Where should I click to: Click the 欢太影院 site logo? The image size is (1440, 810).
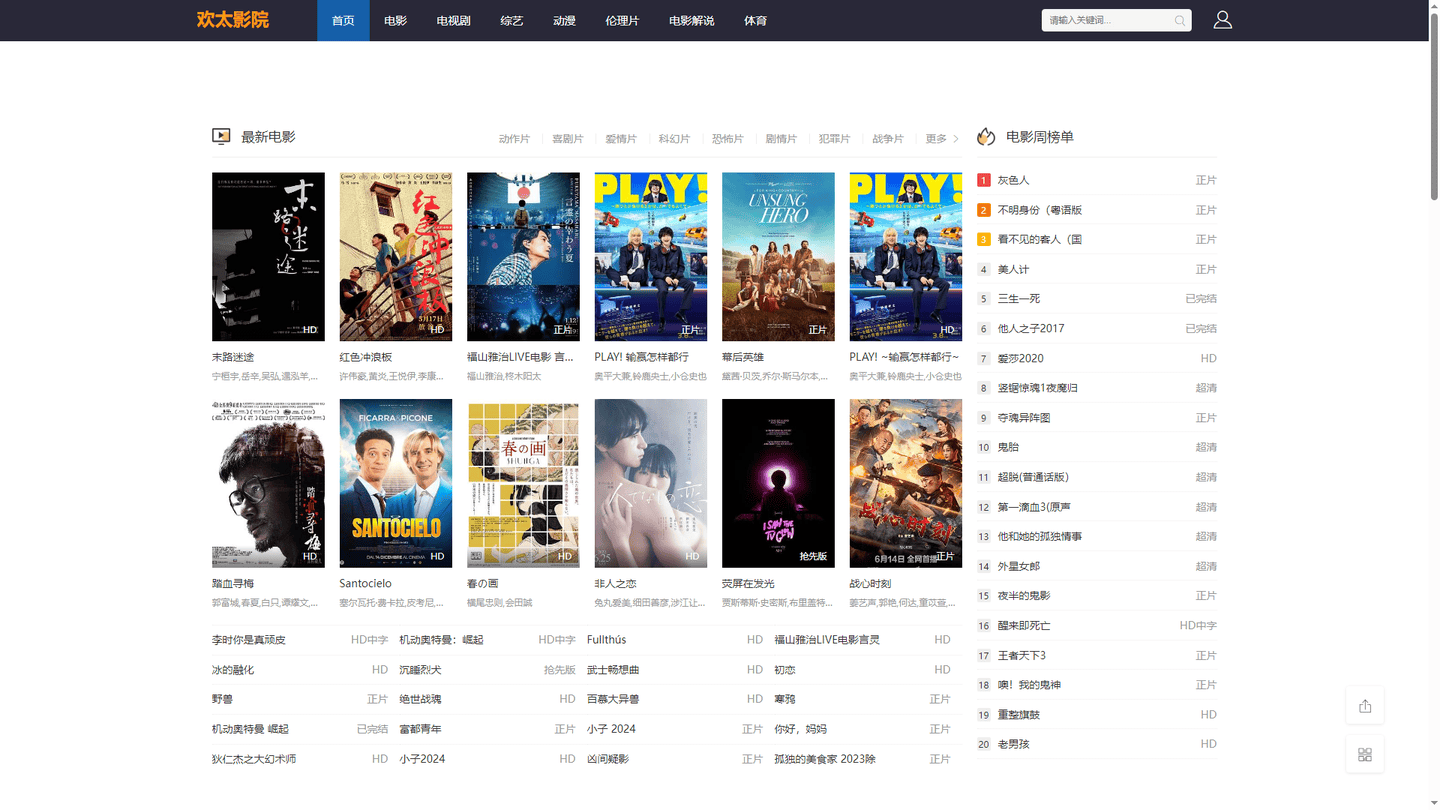point(232,20)
